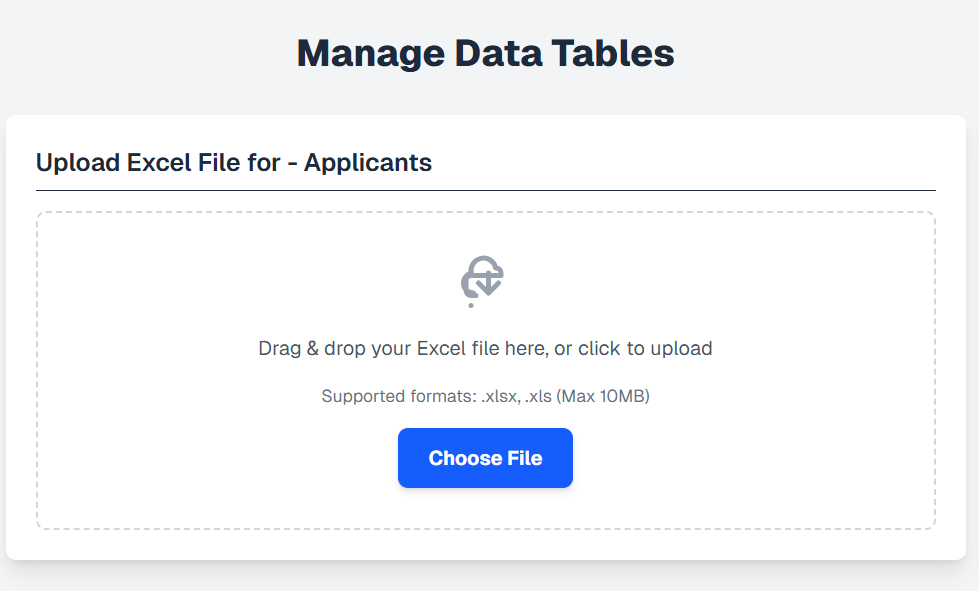Select the 'Upload Excel File for - Applicants' title
The width and height of the screenshot is (979, 591).
[234, 162]
